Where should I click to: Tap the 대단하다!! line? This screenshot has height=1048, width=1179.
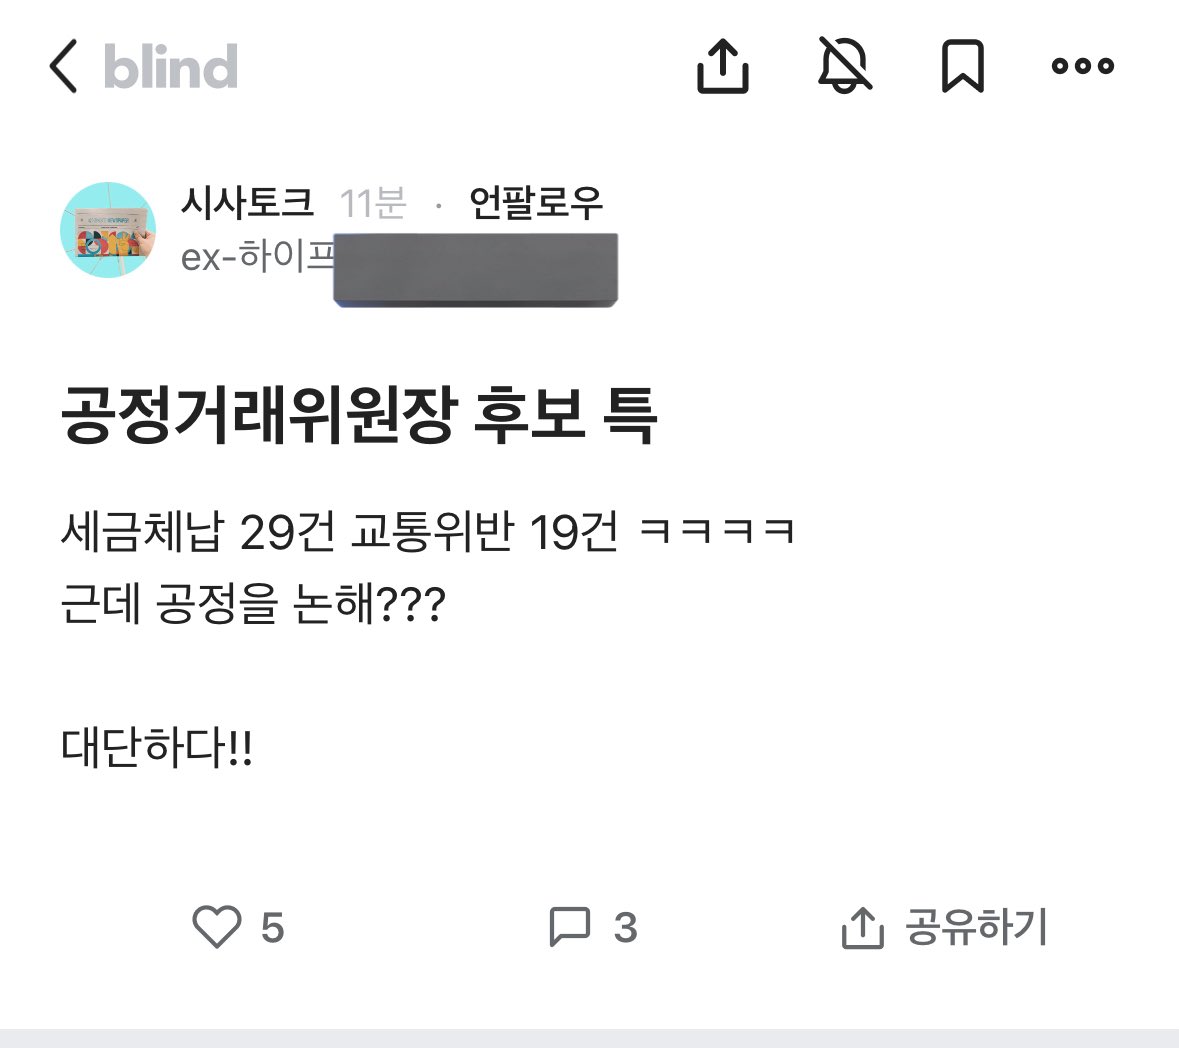[156, 747]
